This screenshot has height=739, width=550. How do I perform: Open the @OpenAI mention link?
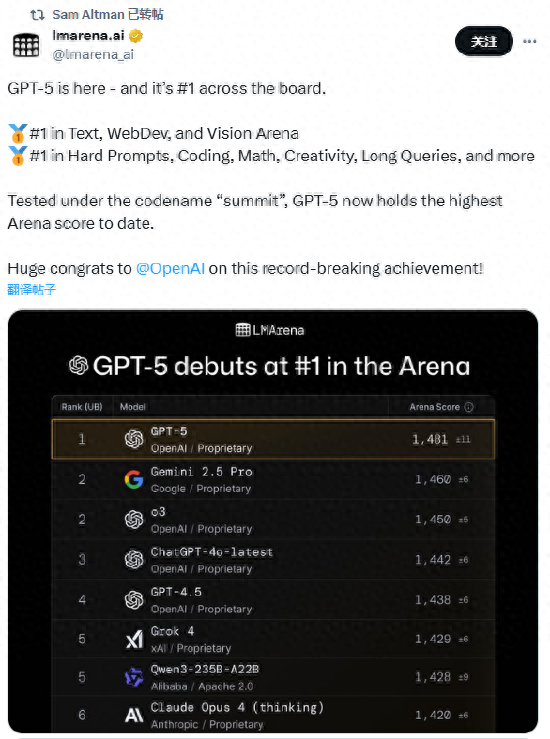click(171, 268)
